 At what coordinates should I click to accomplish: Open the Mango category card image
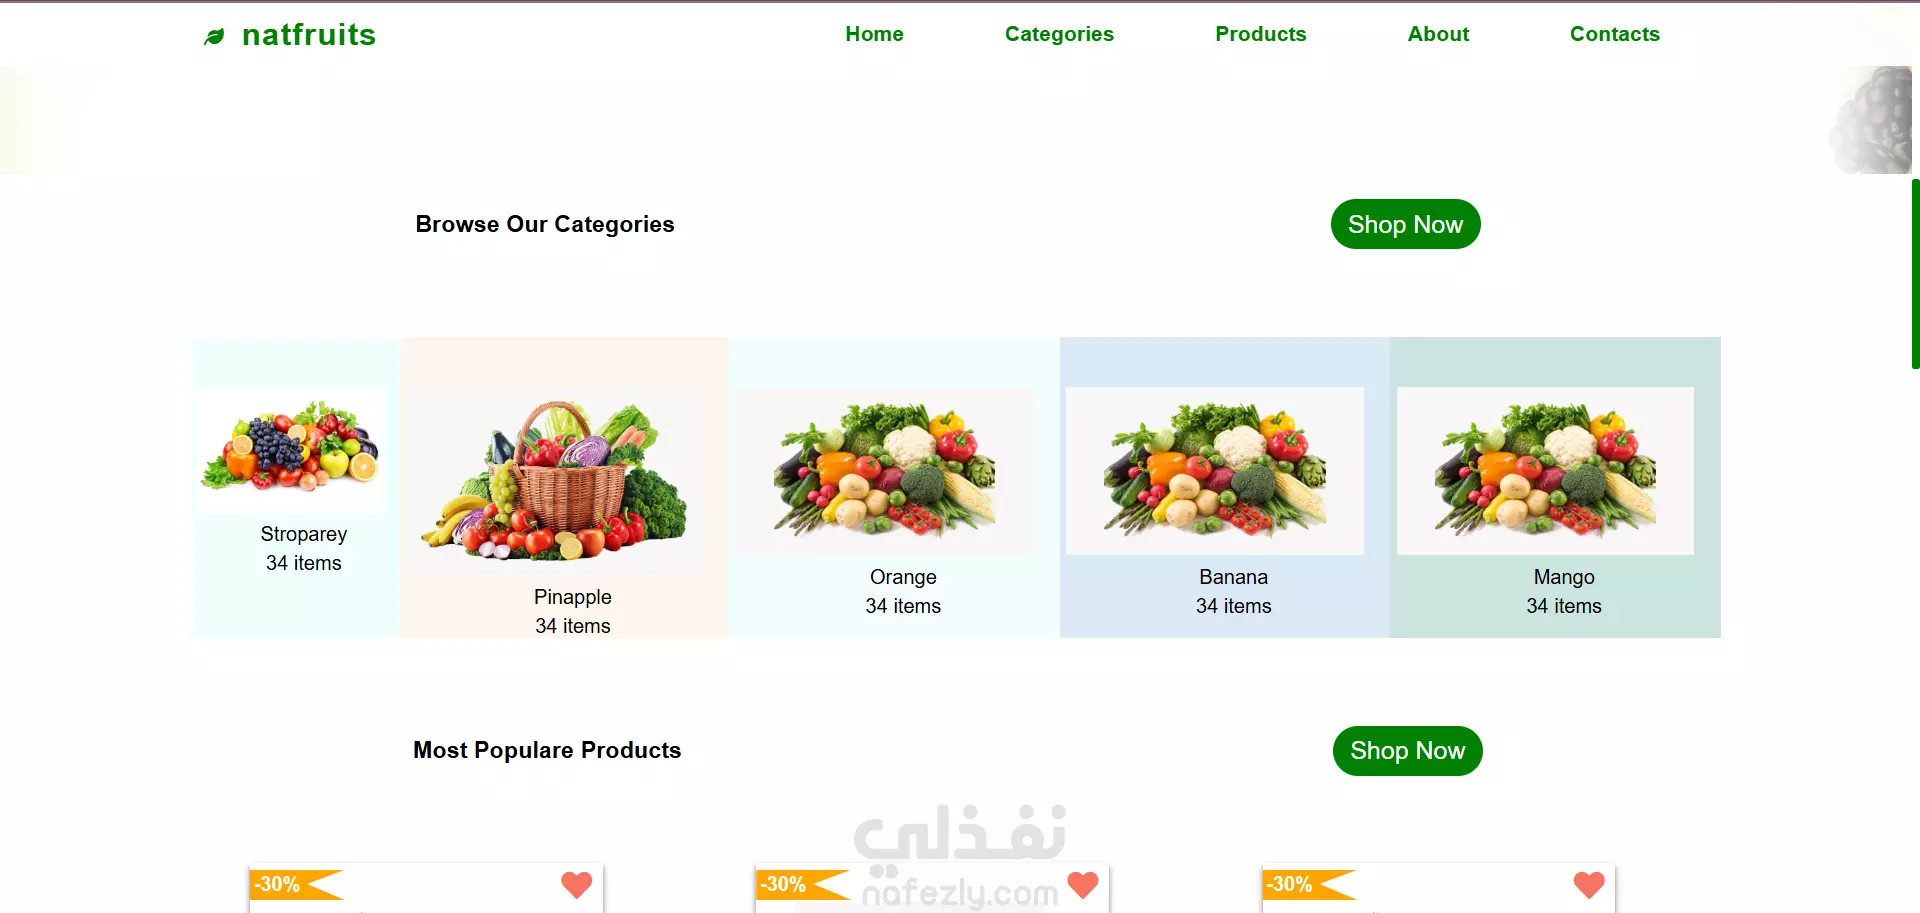[x=1545, y=471]
